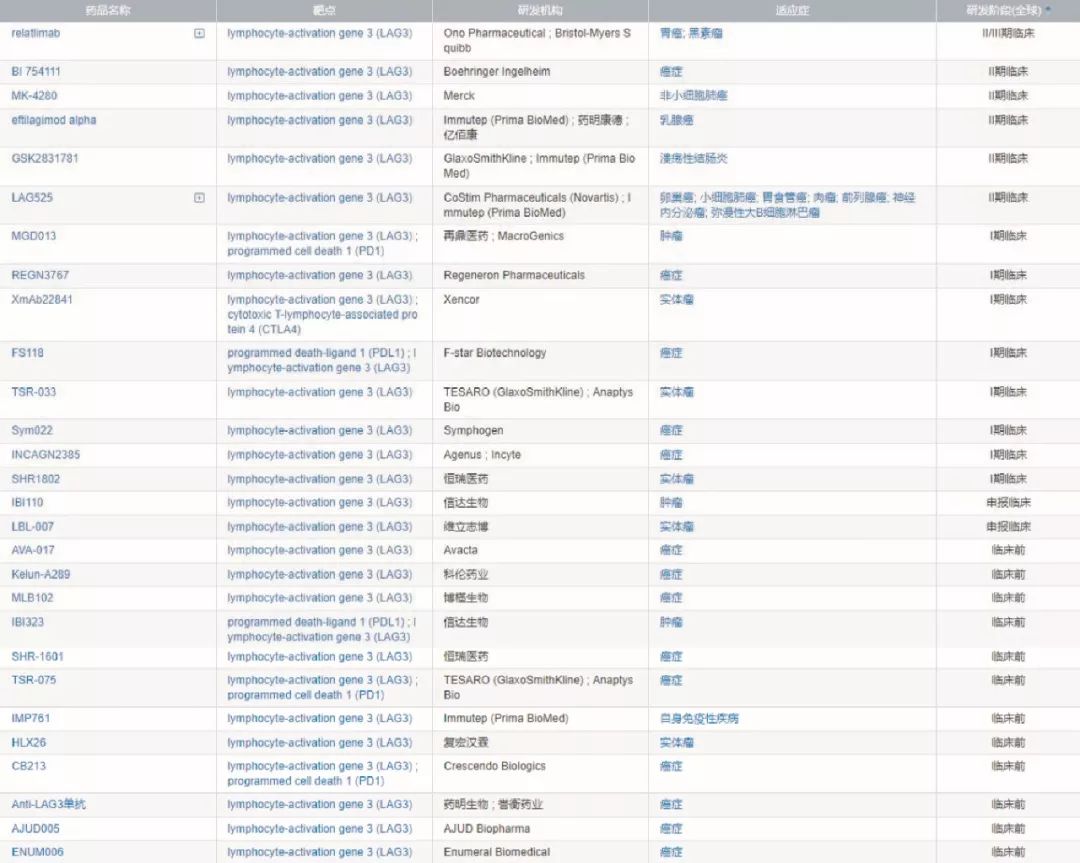
Task: Expand the relatlimab row plus icon
Action: (x=199, y=33)
